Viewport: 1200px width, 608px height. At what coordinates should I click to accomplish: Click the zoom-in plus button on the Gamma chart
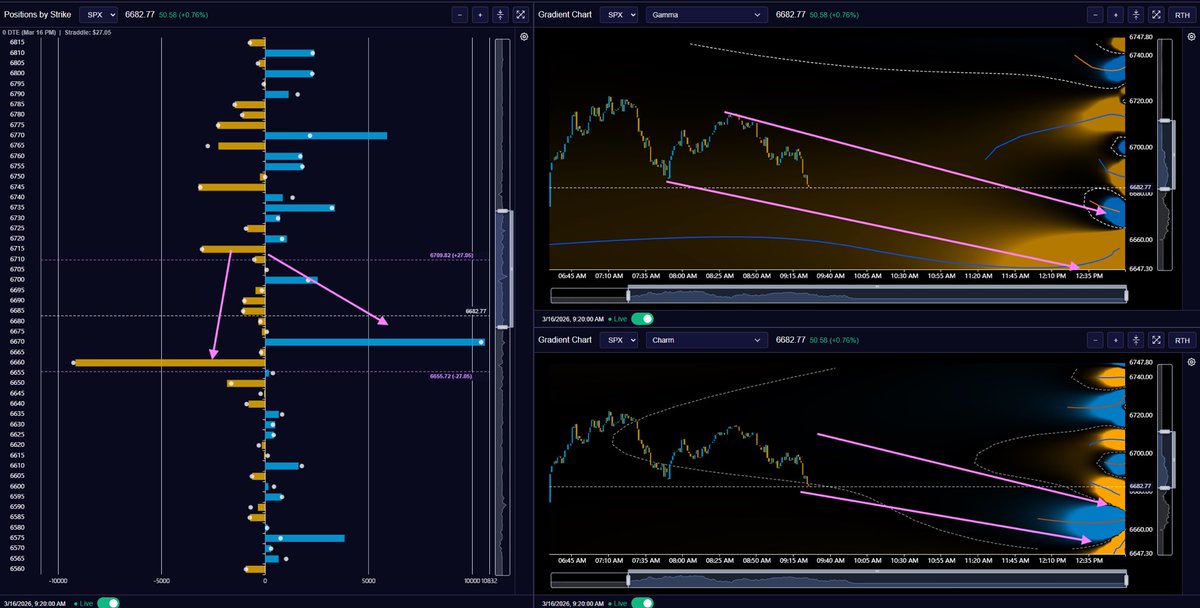(1115, 14)
